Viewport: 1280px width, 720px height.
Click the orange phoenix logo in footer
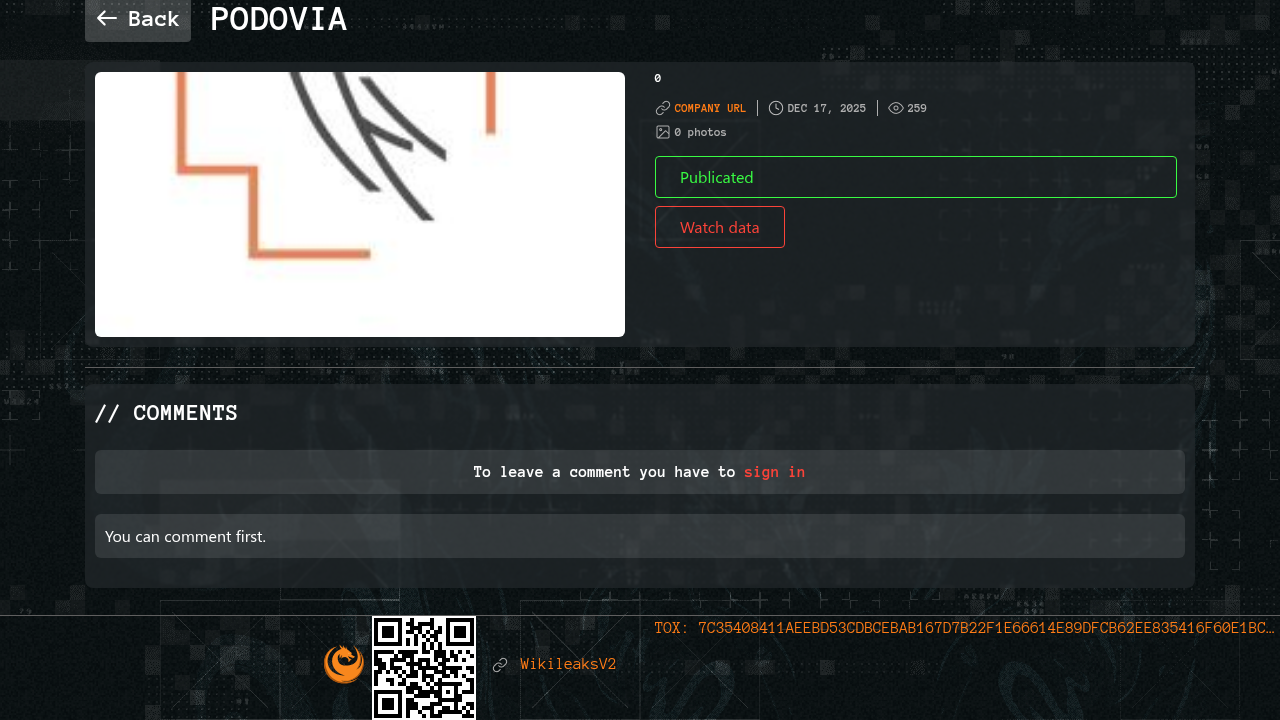tap(344, 664)
